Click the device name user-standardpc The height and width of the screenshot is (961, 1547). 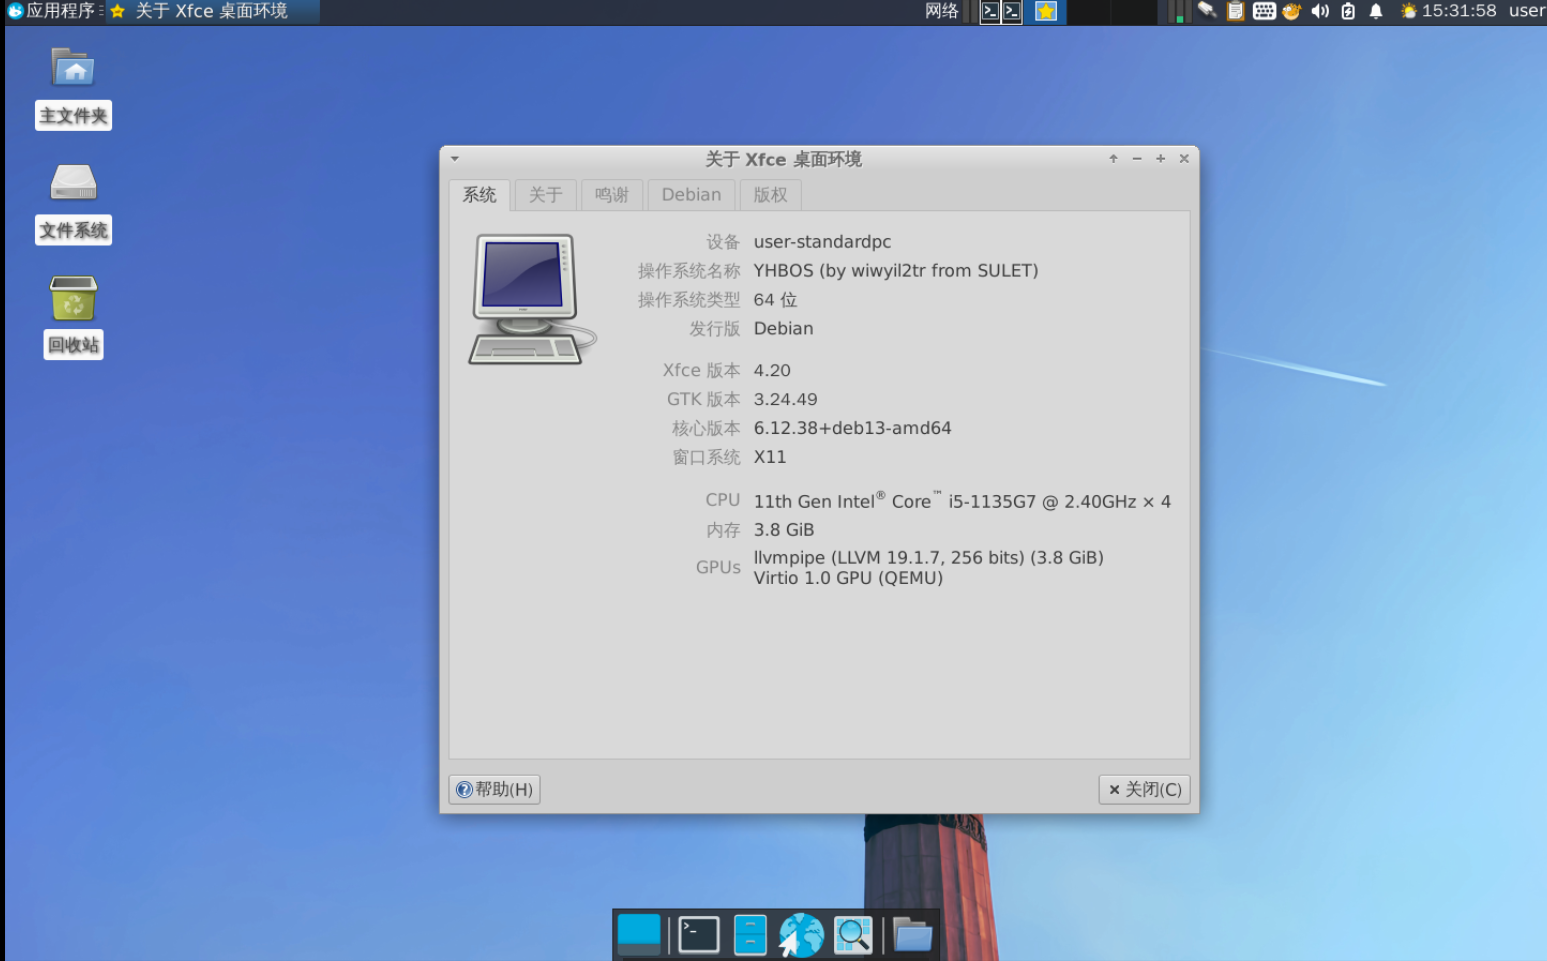click(822, 242)
